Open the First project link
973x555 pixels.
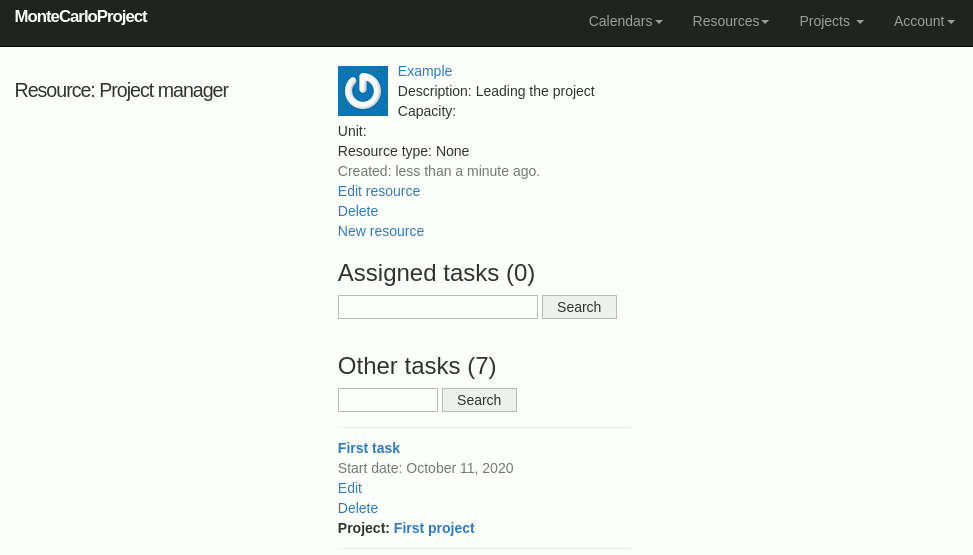coord(433,528)
